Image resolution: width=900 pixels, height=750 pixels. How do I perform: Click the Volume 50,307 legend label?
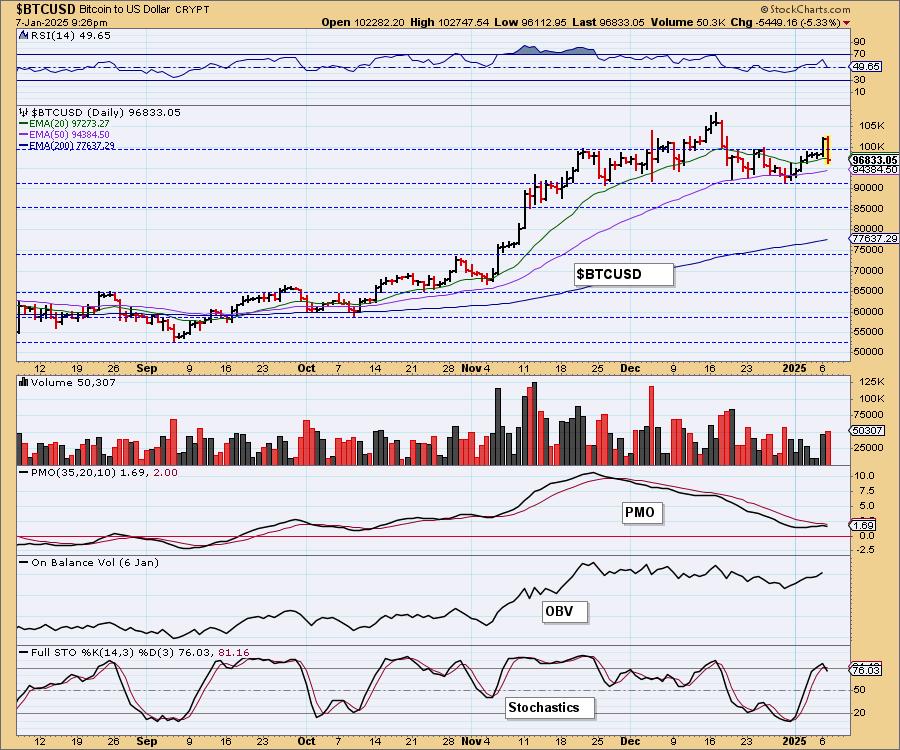click(x=73, y=382)
